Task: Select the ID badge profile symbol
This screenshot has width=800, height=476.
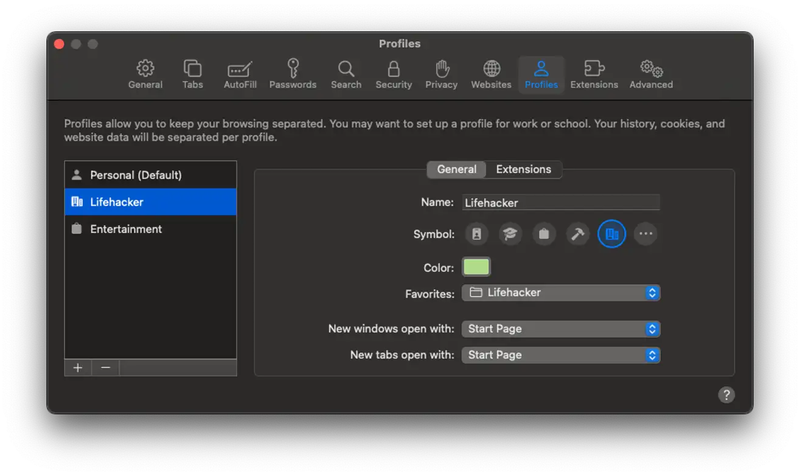Action: click(477, 234)
